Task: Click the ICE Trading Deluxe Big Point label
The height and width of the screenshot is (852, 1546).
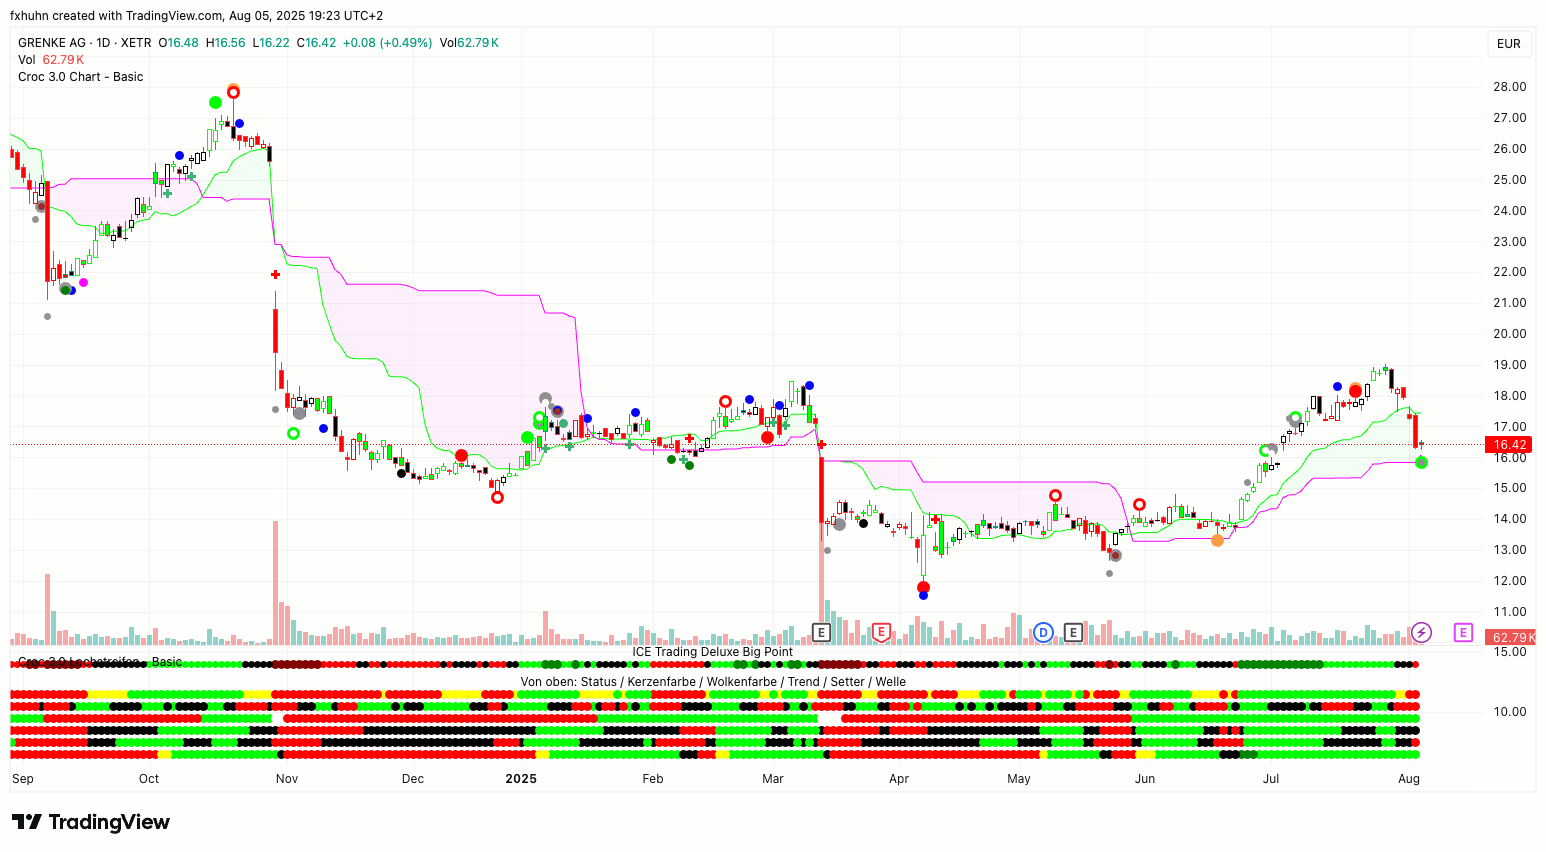Action: [712, 652]
